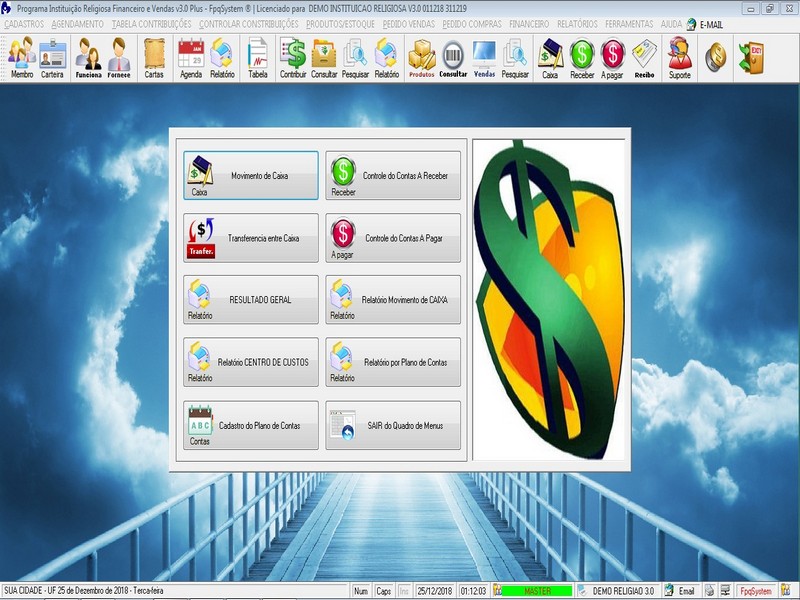The image size is (800, 600).
Task: Click the Num indicator in status bar
Action: (x=361, y=591)
